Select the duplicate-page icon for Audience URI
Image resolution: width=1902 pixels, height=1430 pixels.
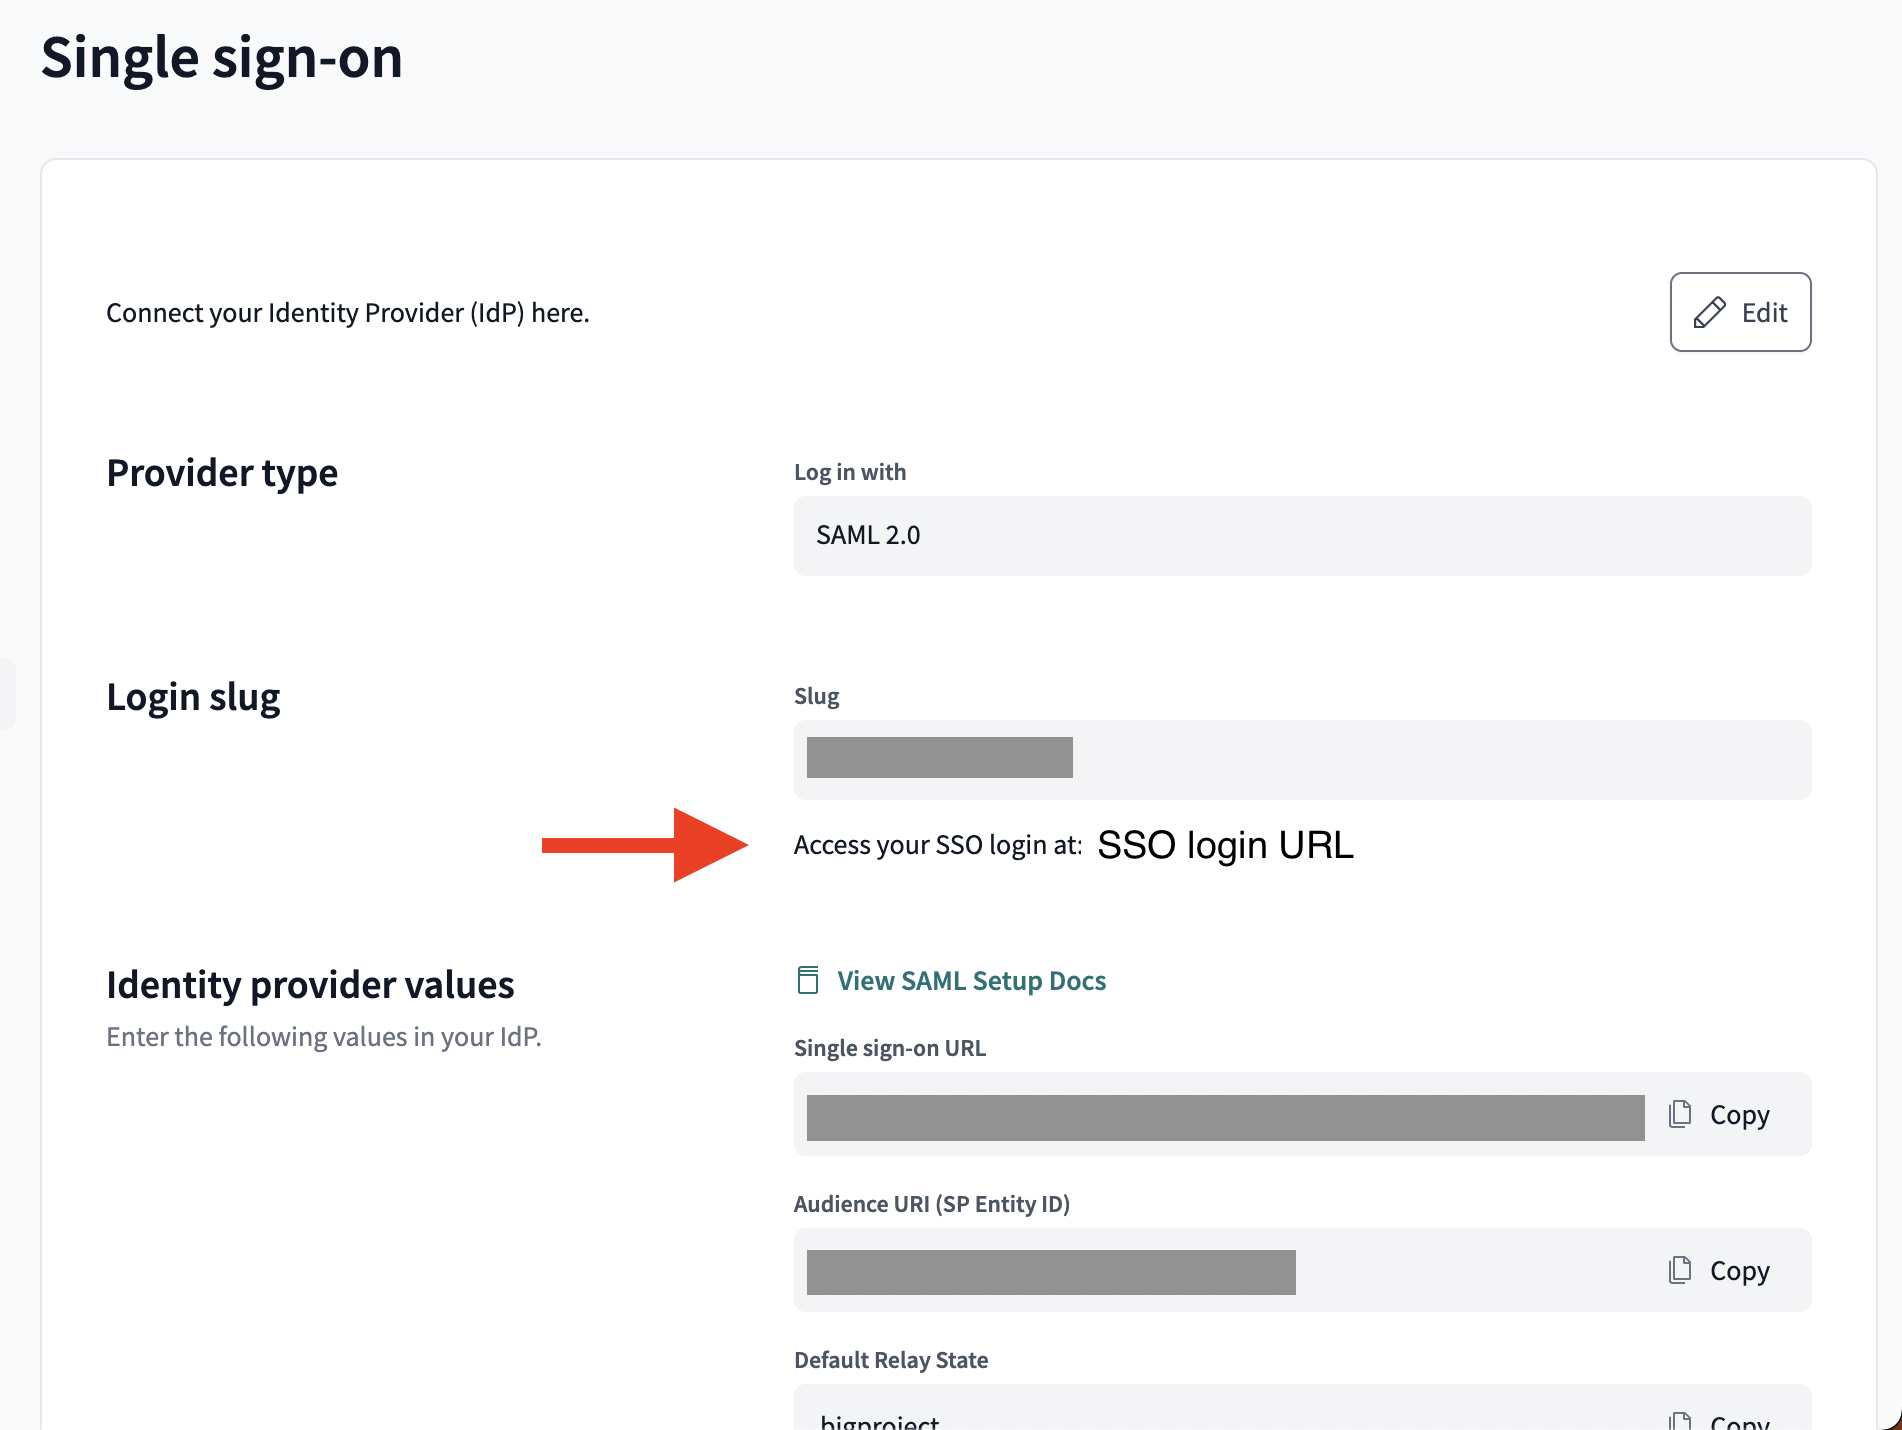[x=1679, y=1270]
